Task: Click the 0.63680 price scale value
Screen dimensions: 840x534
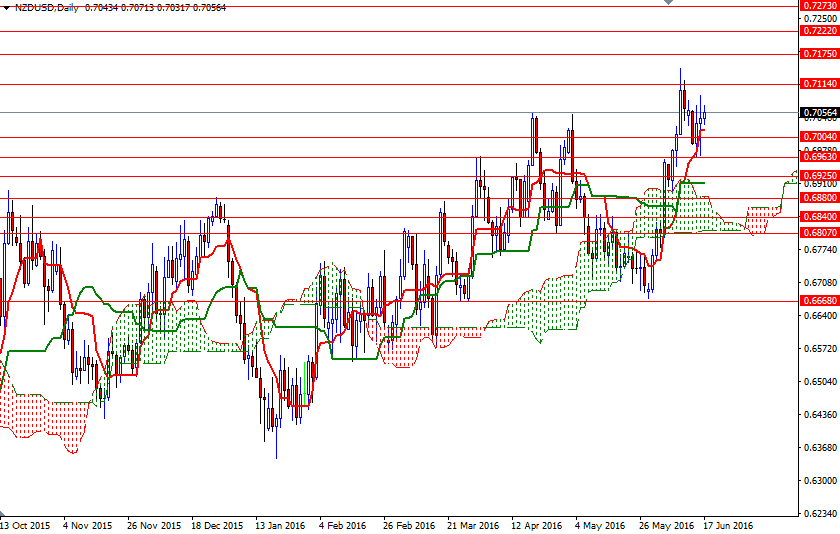Action: 821,448
